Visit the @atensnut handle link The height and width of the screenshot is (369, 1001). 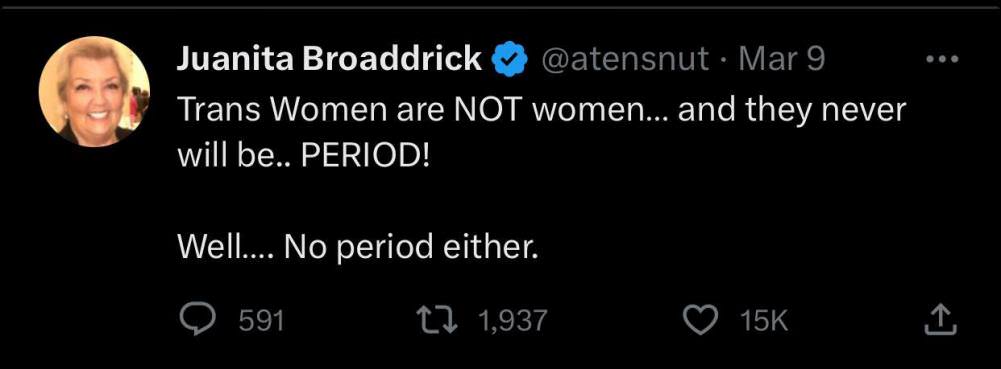click(626, 59)
